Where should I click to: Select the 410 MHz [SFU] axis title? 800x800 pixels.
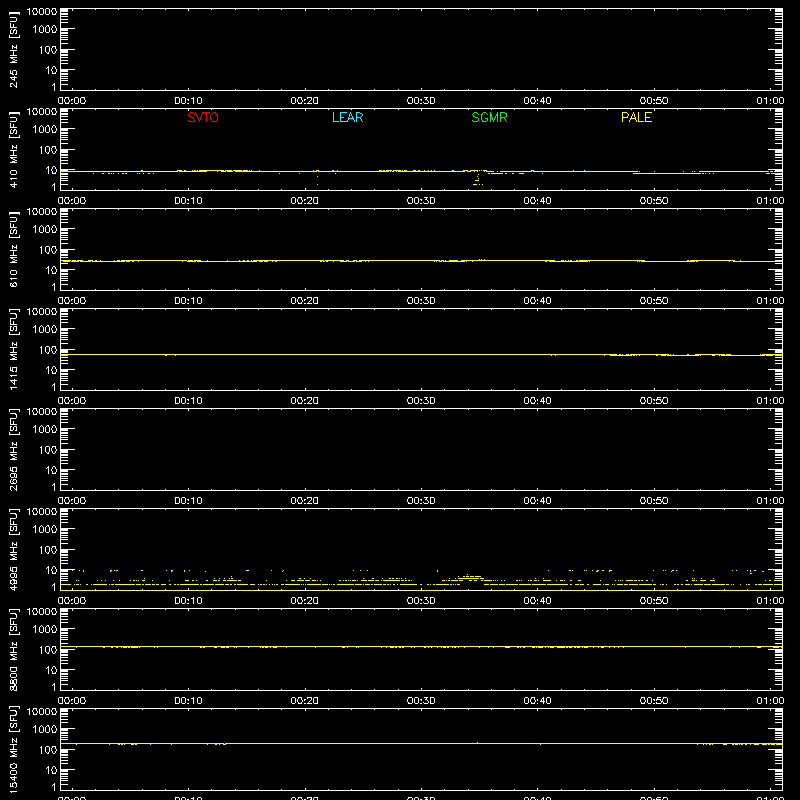[x=13, y=149]
